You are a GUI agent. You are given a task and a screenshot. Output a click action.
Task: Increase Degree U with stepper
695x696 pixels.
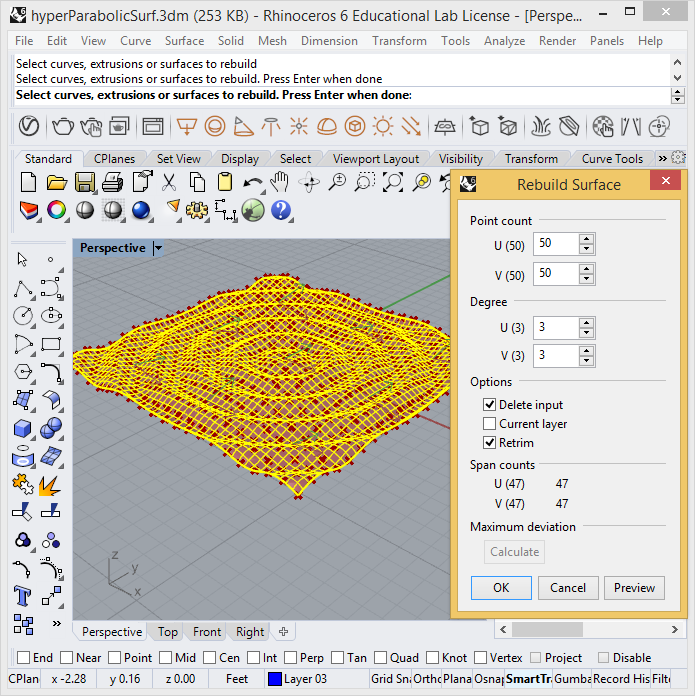pos(586,323)
